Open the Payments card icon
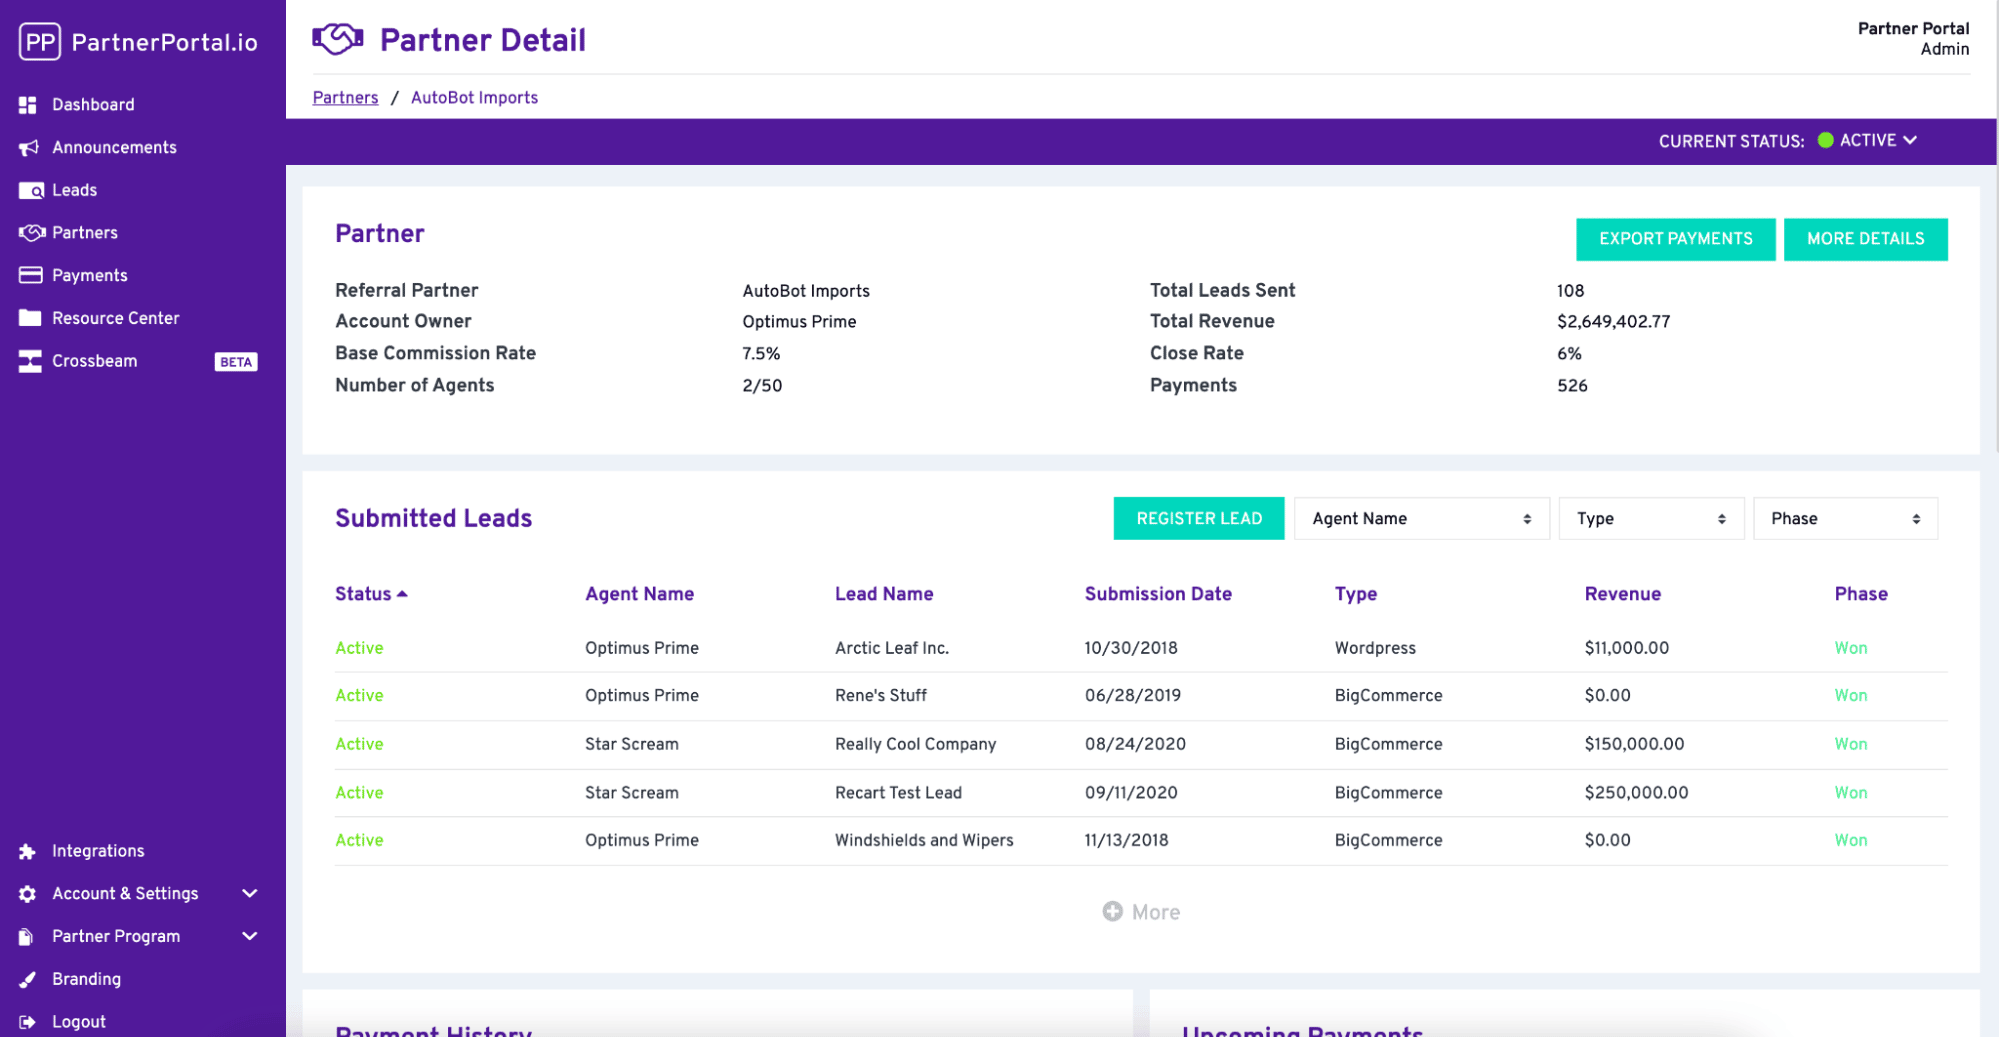Image resolution: width=1999 pixels, height=1037 pixels. pyautogui.click(x=29, y=275)
